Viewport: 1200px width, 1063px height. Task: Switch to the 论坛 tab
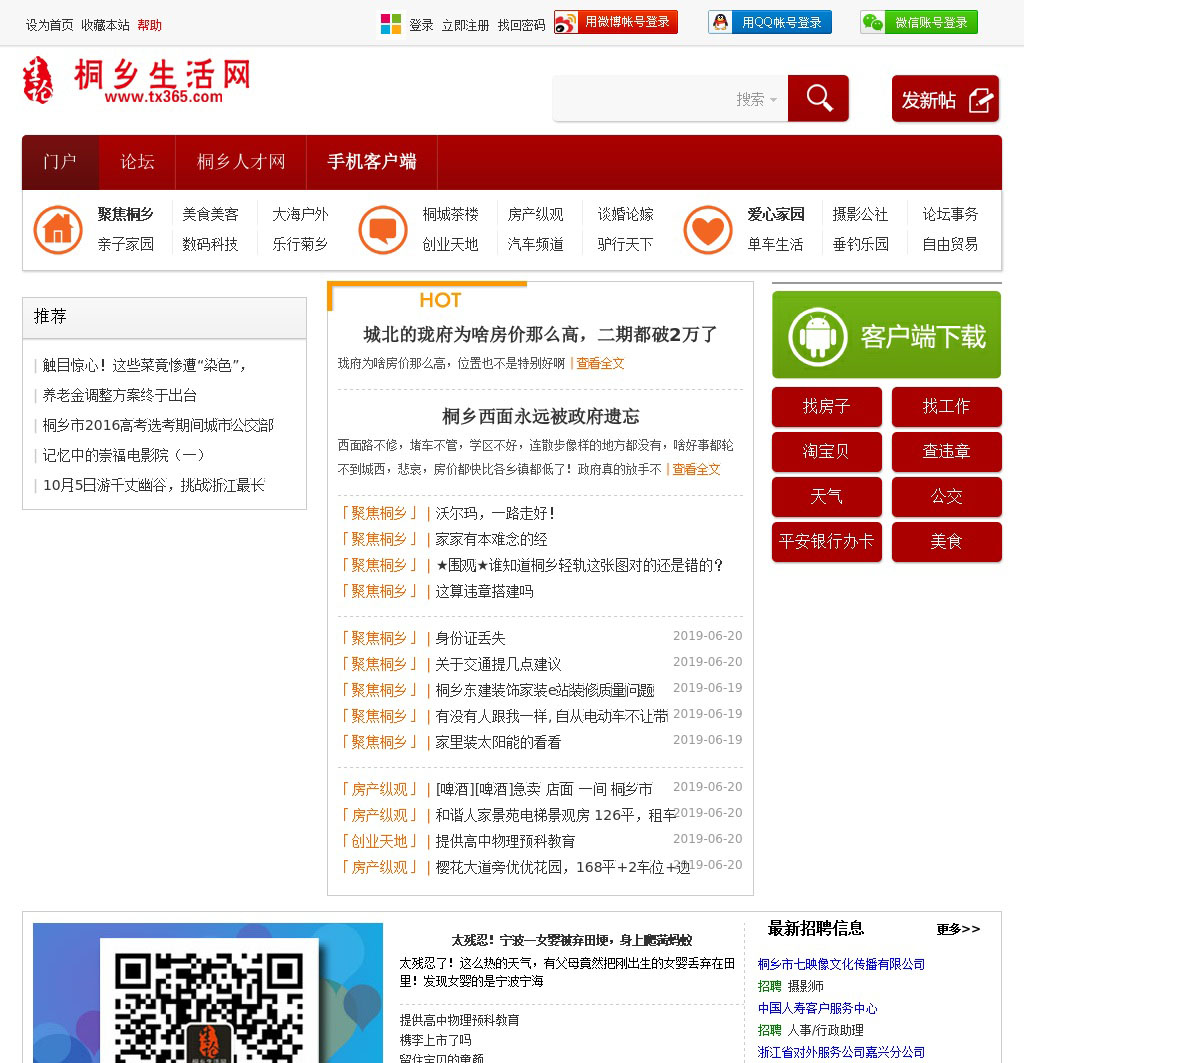tap(137, 162)
